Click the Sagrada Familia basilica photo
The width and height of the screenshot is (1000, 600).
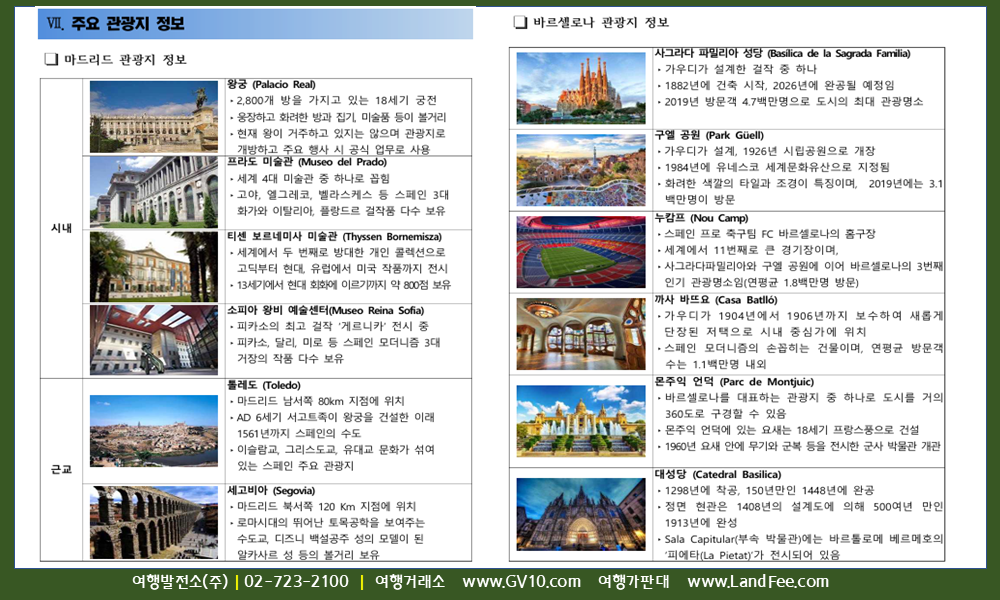click(580, 82)
